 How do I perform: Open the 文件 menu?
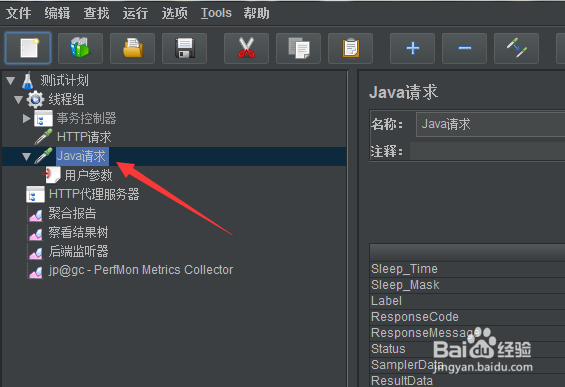pos(18,13)
